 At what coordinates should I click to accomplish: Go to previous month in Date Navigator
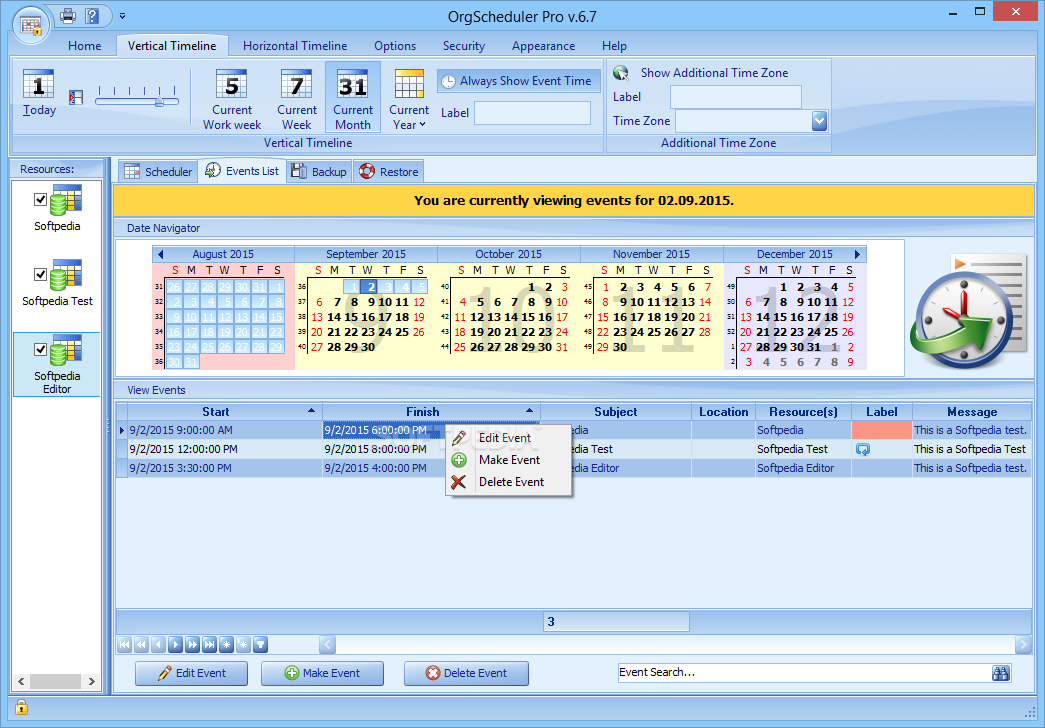click(160, 254)
